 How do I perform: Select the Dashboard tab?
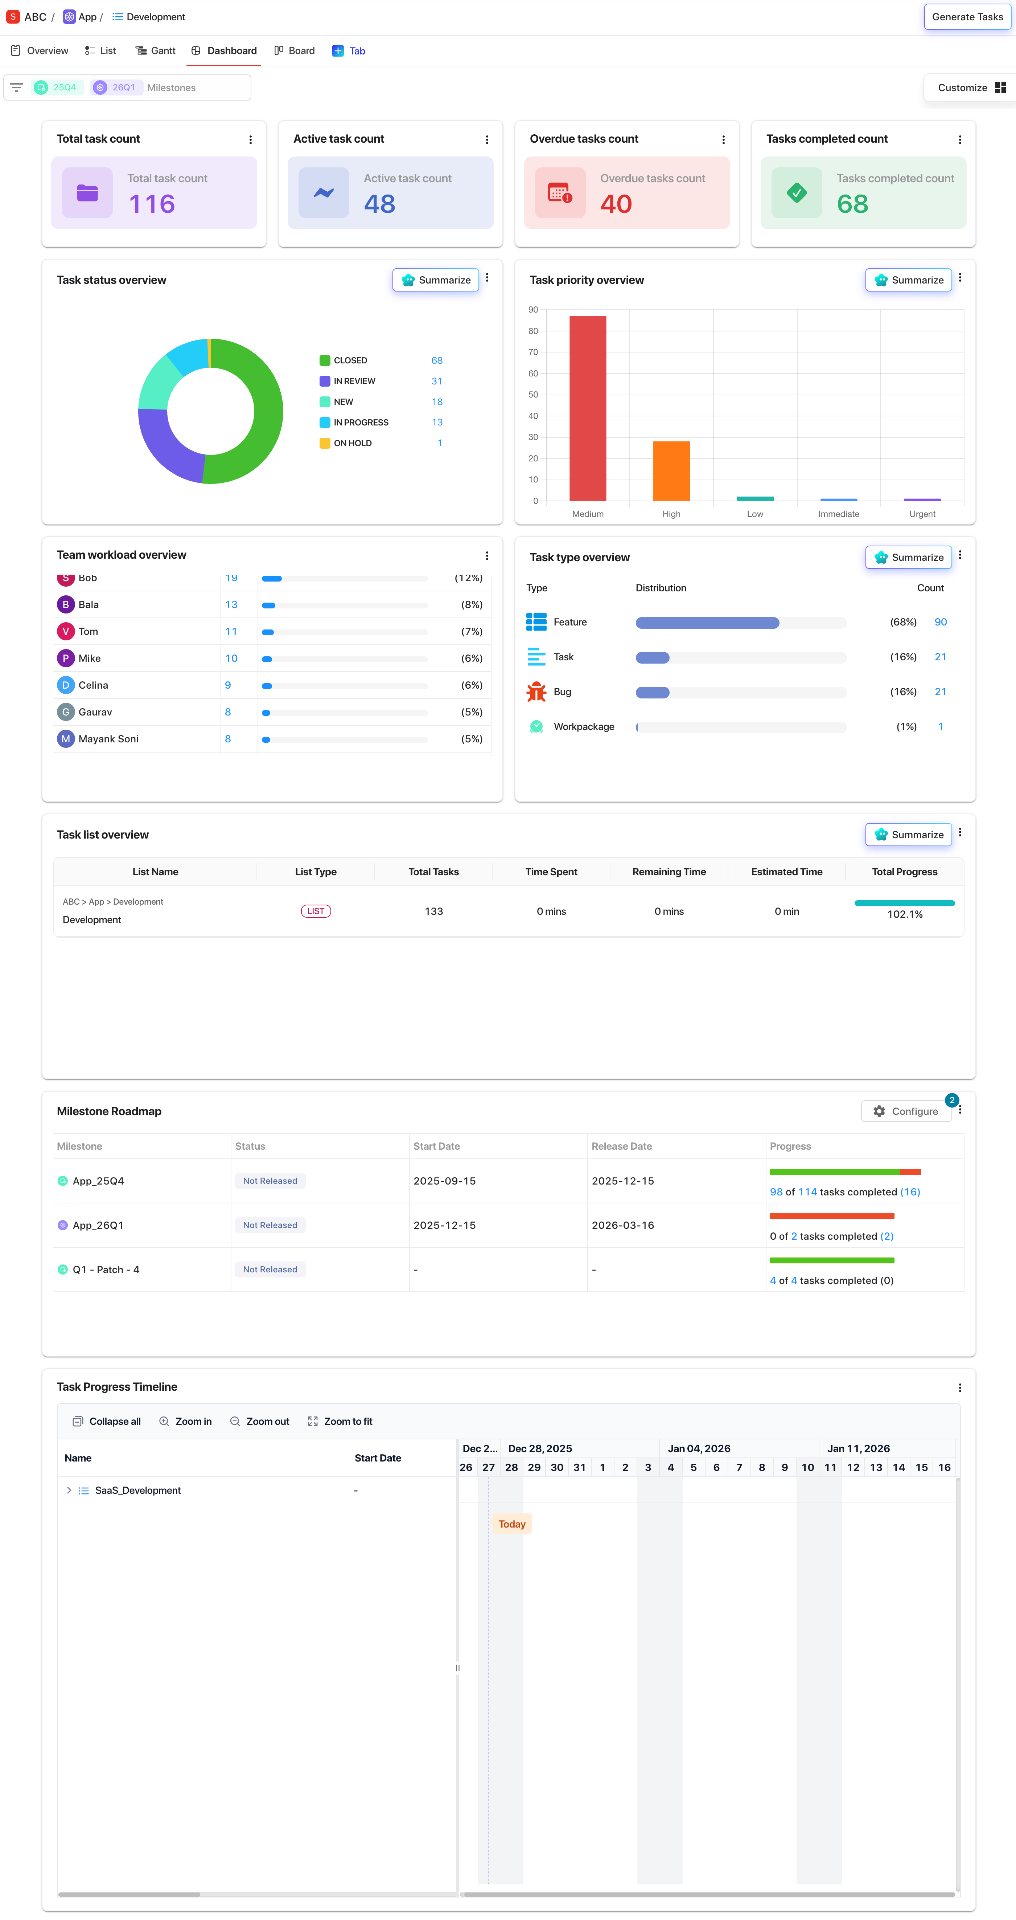pyautogui.click(x=224, y=51)
